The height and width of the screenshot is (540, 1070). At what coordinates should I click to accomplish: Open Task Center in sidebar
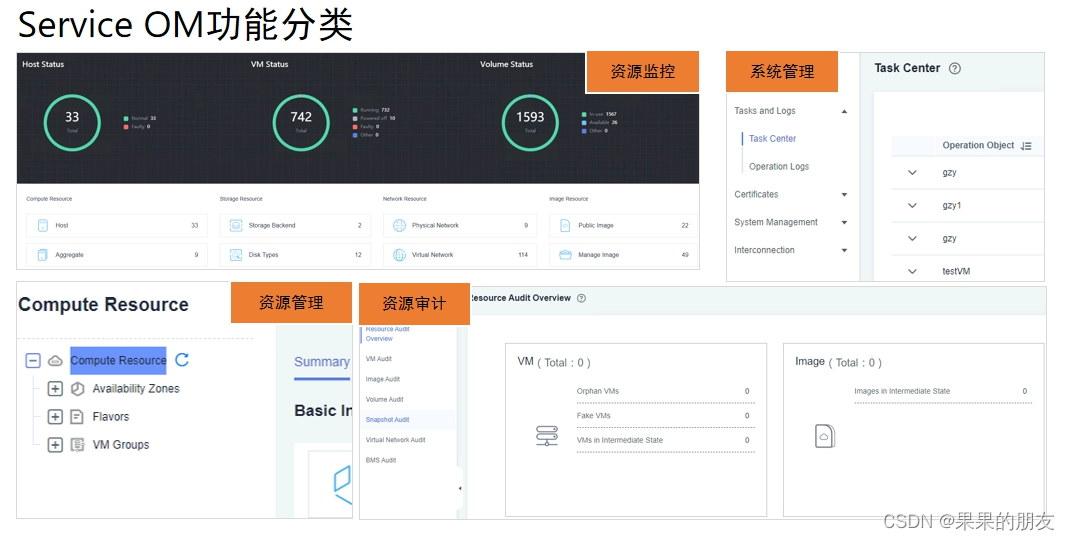click(x=772, y=139)
